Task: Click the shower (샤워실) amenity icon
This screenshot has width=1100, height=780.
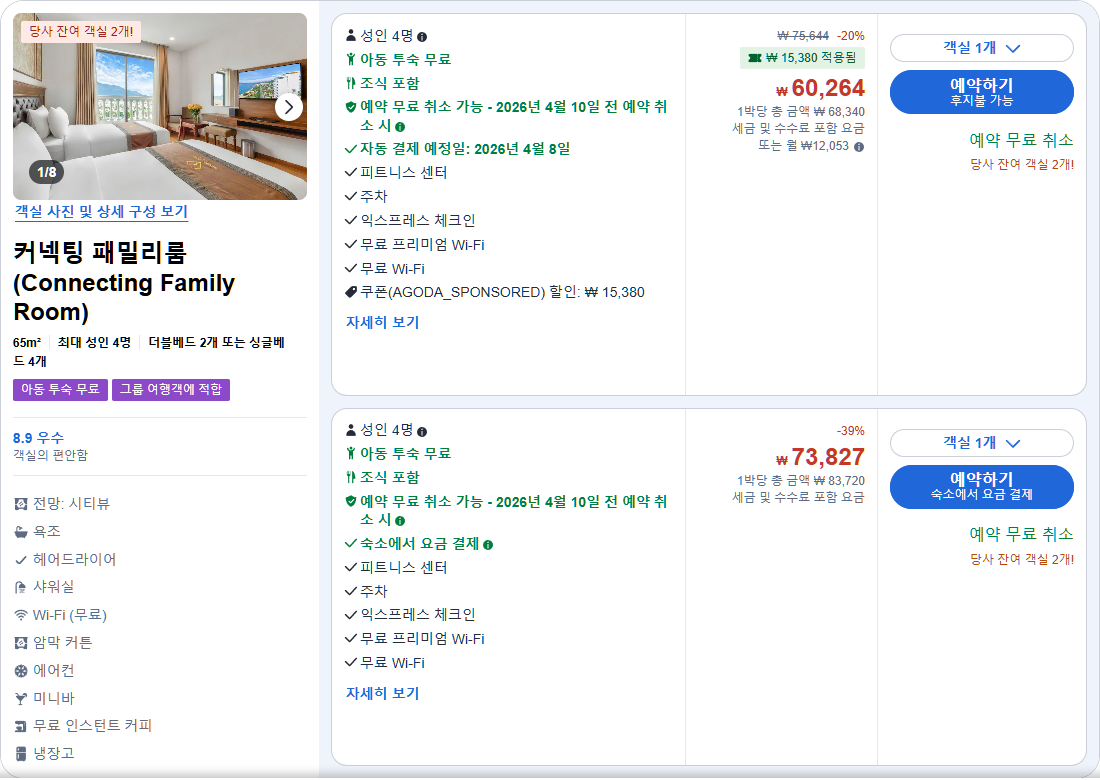Action: tap(21, 587)
